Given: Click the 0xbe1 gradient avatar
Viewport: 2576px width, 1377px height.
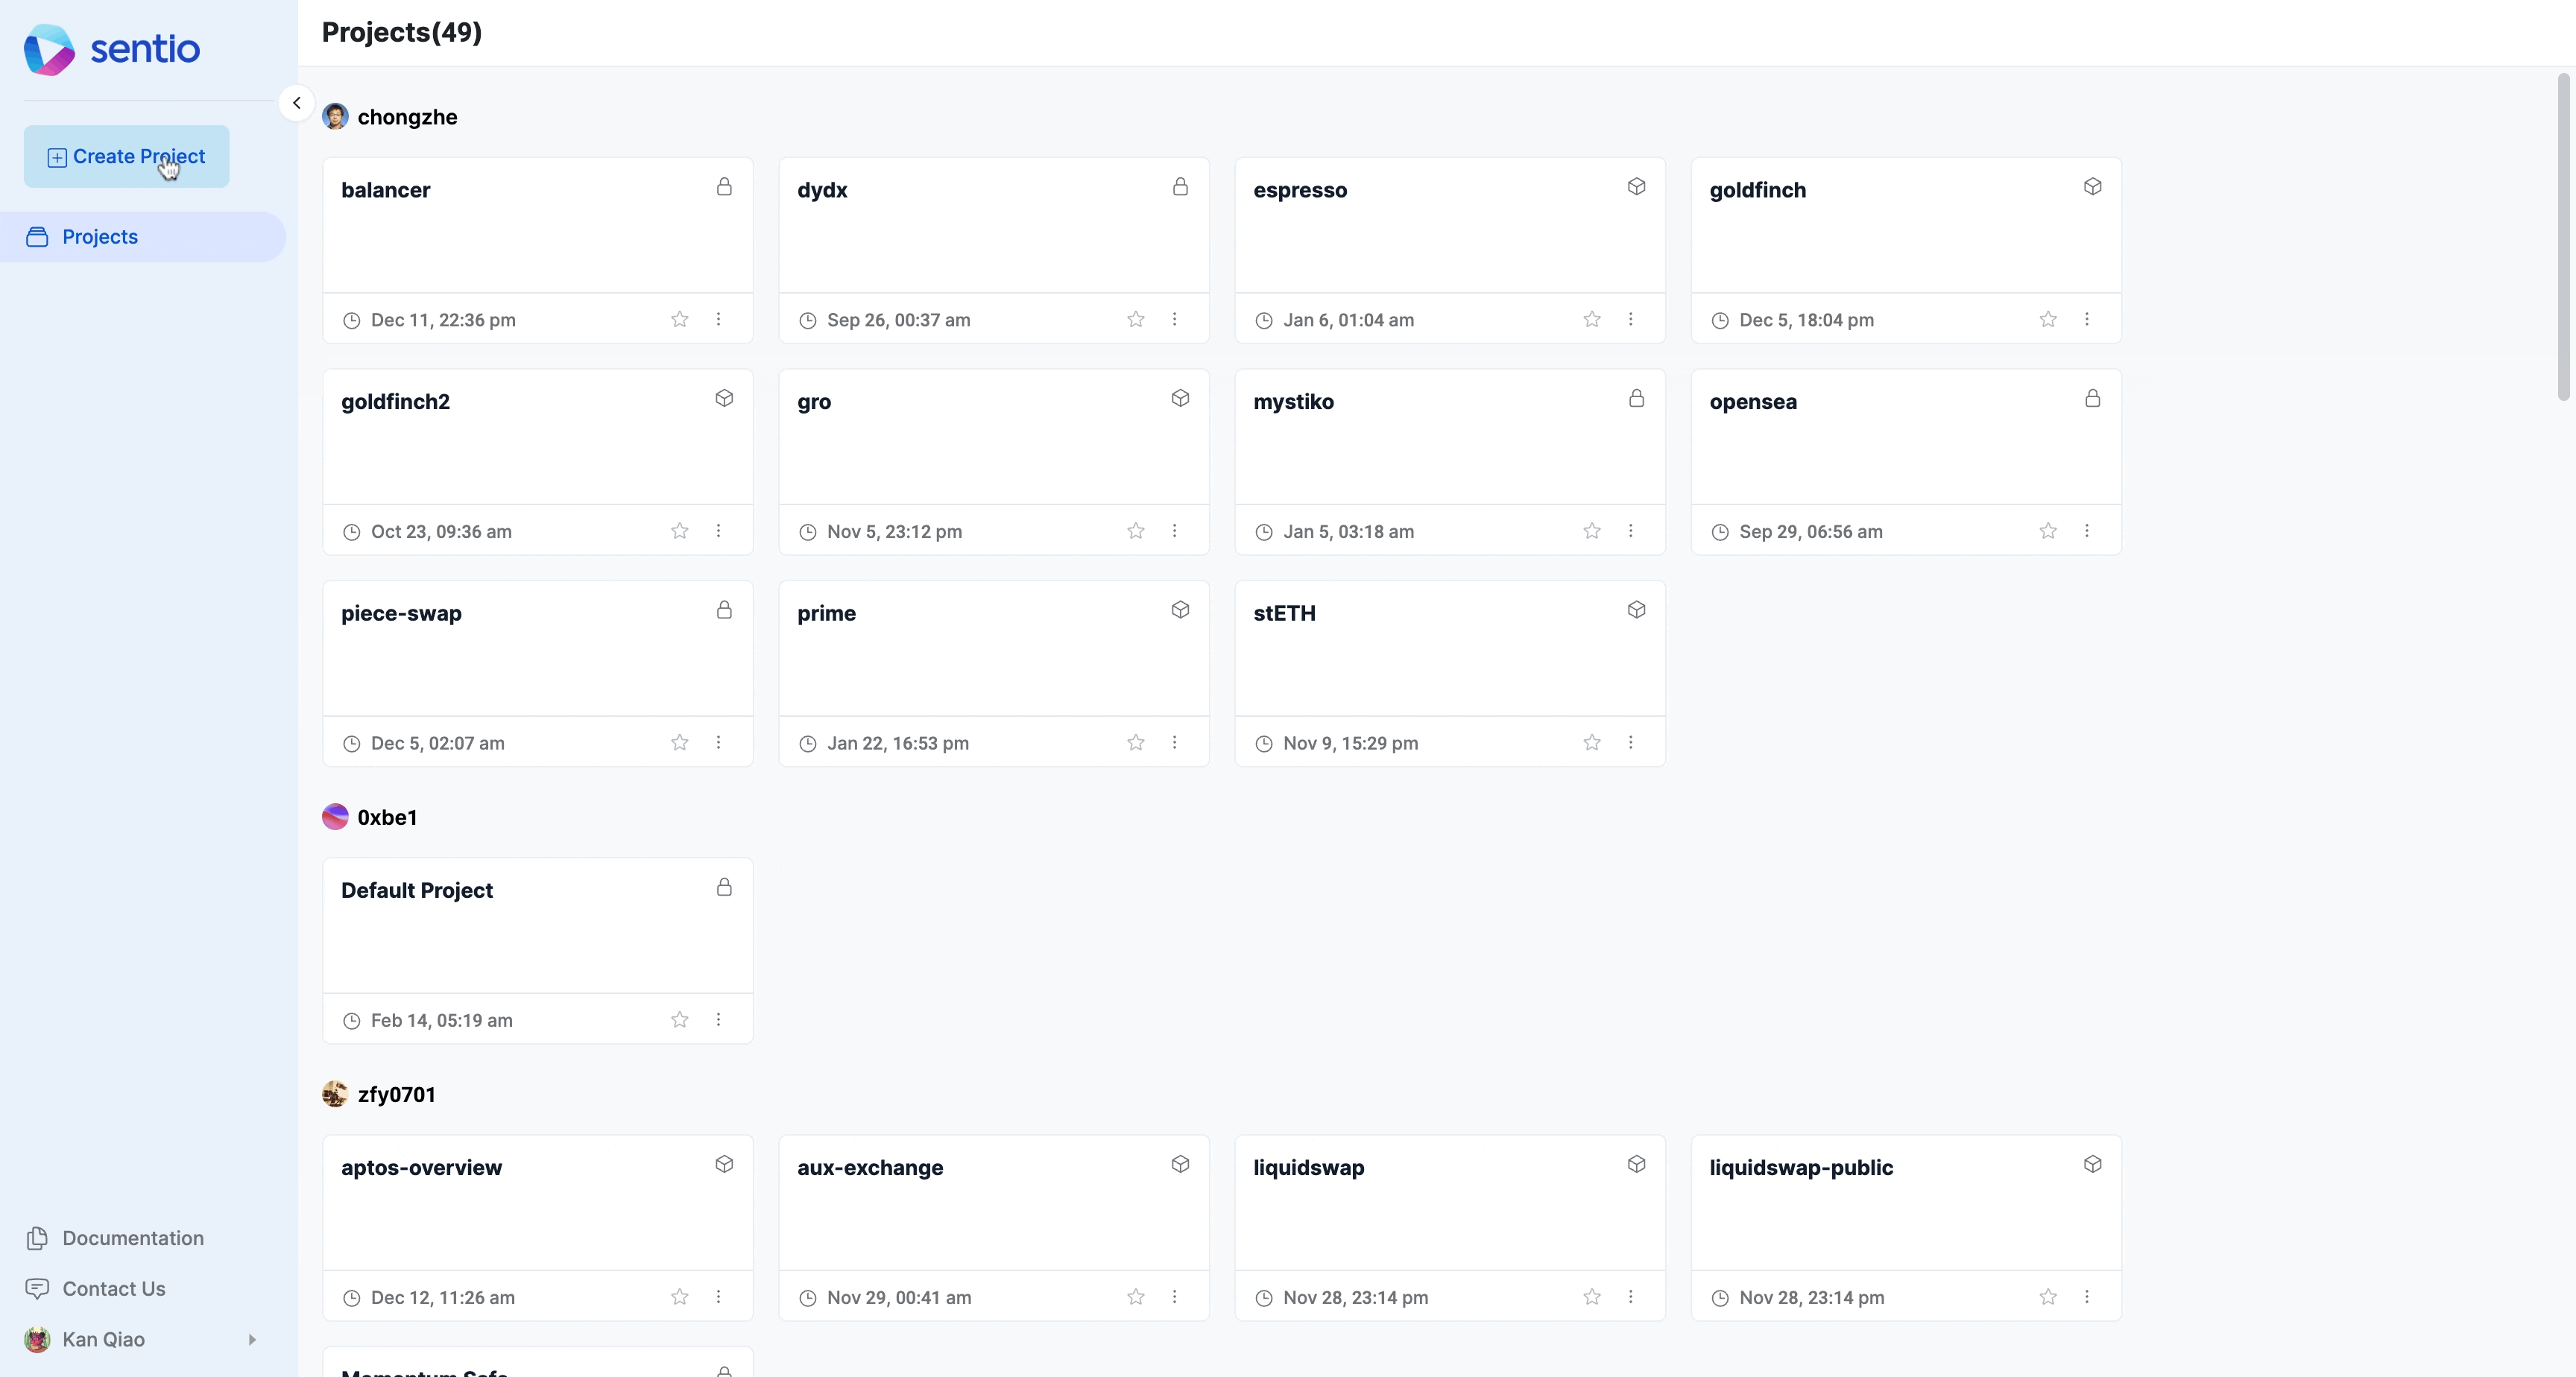Looking at the screenshot, I should (x=335, y=817).
